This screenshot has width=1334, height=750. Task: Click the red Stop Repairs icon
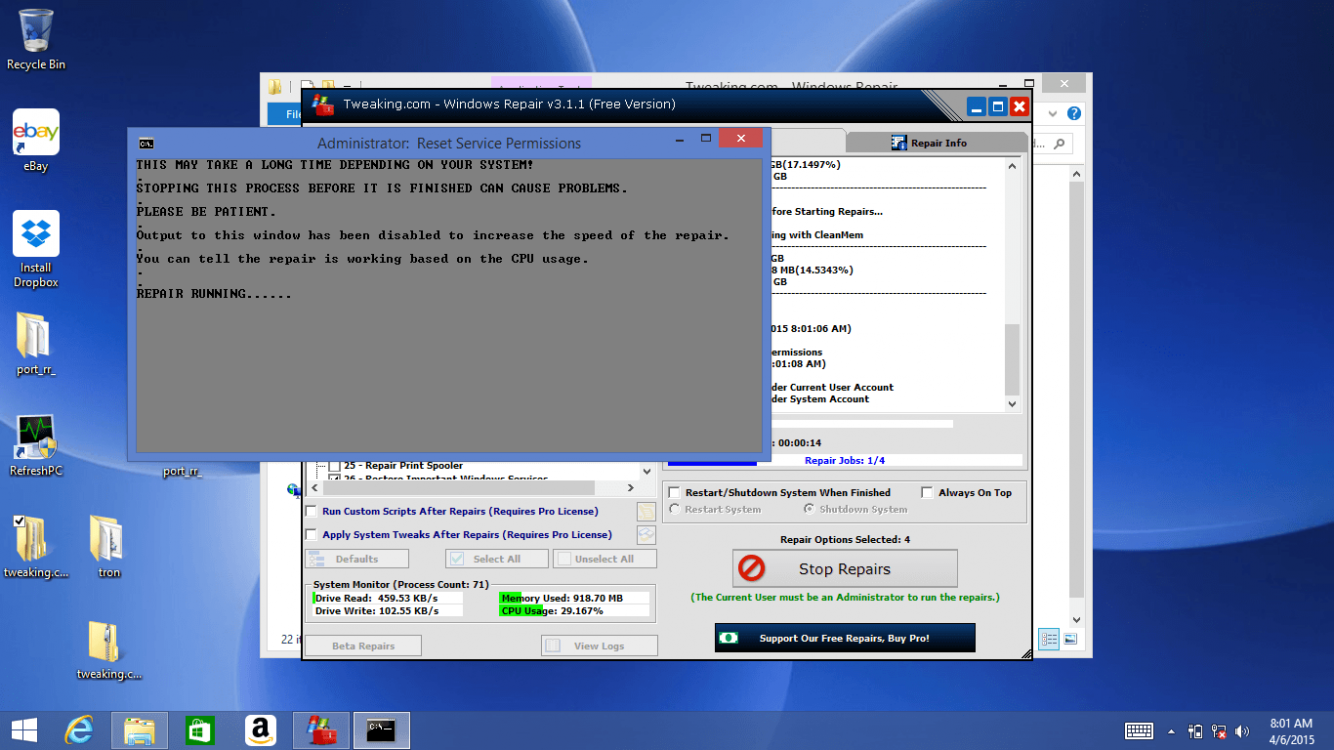click(x=751, y=569)
